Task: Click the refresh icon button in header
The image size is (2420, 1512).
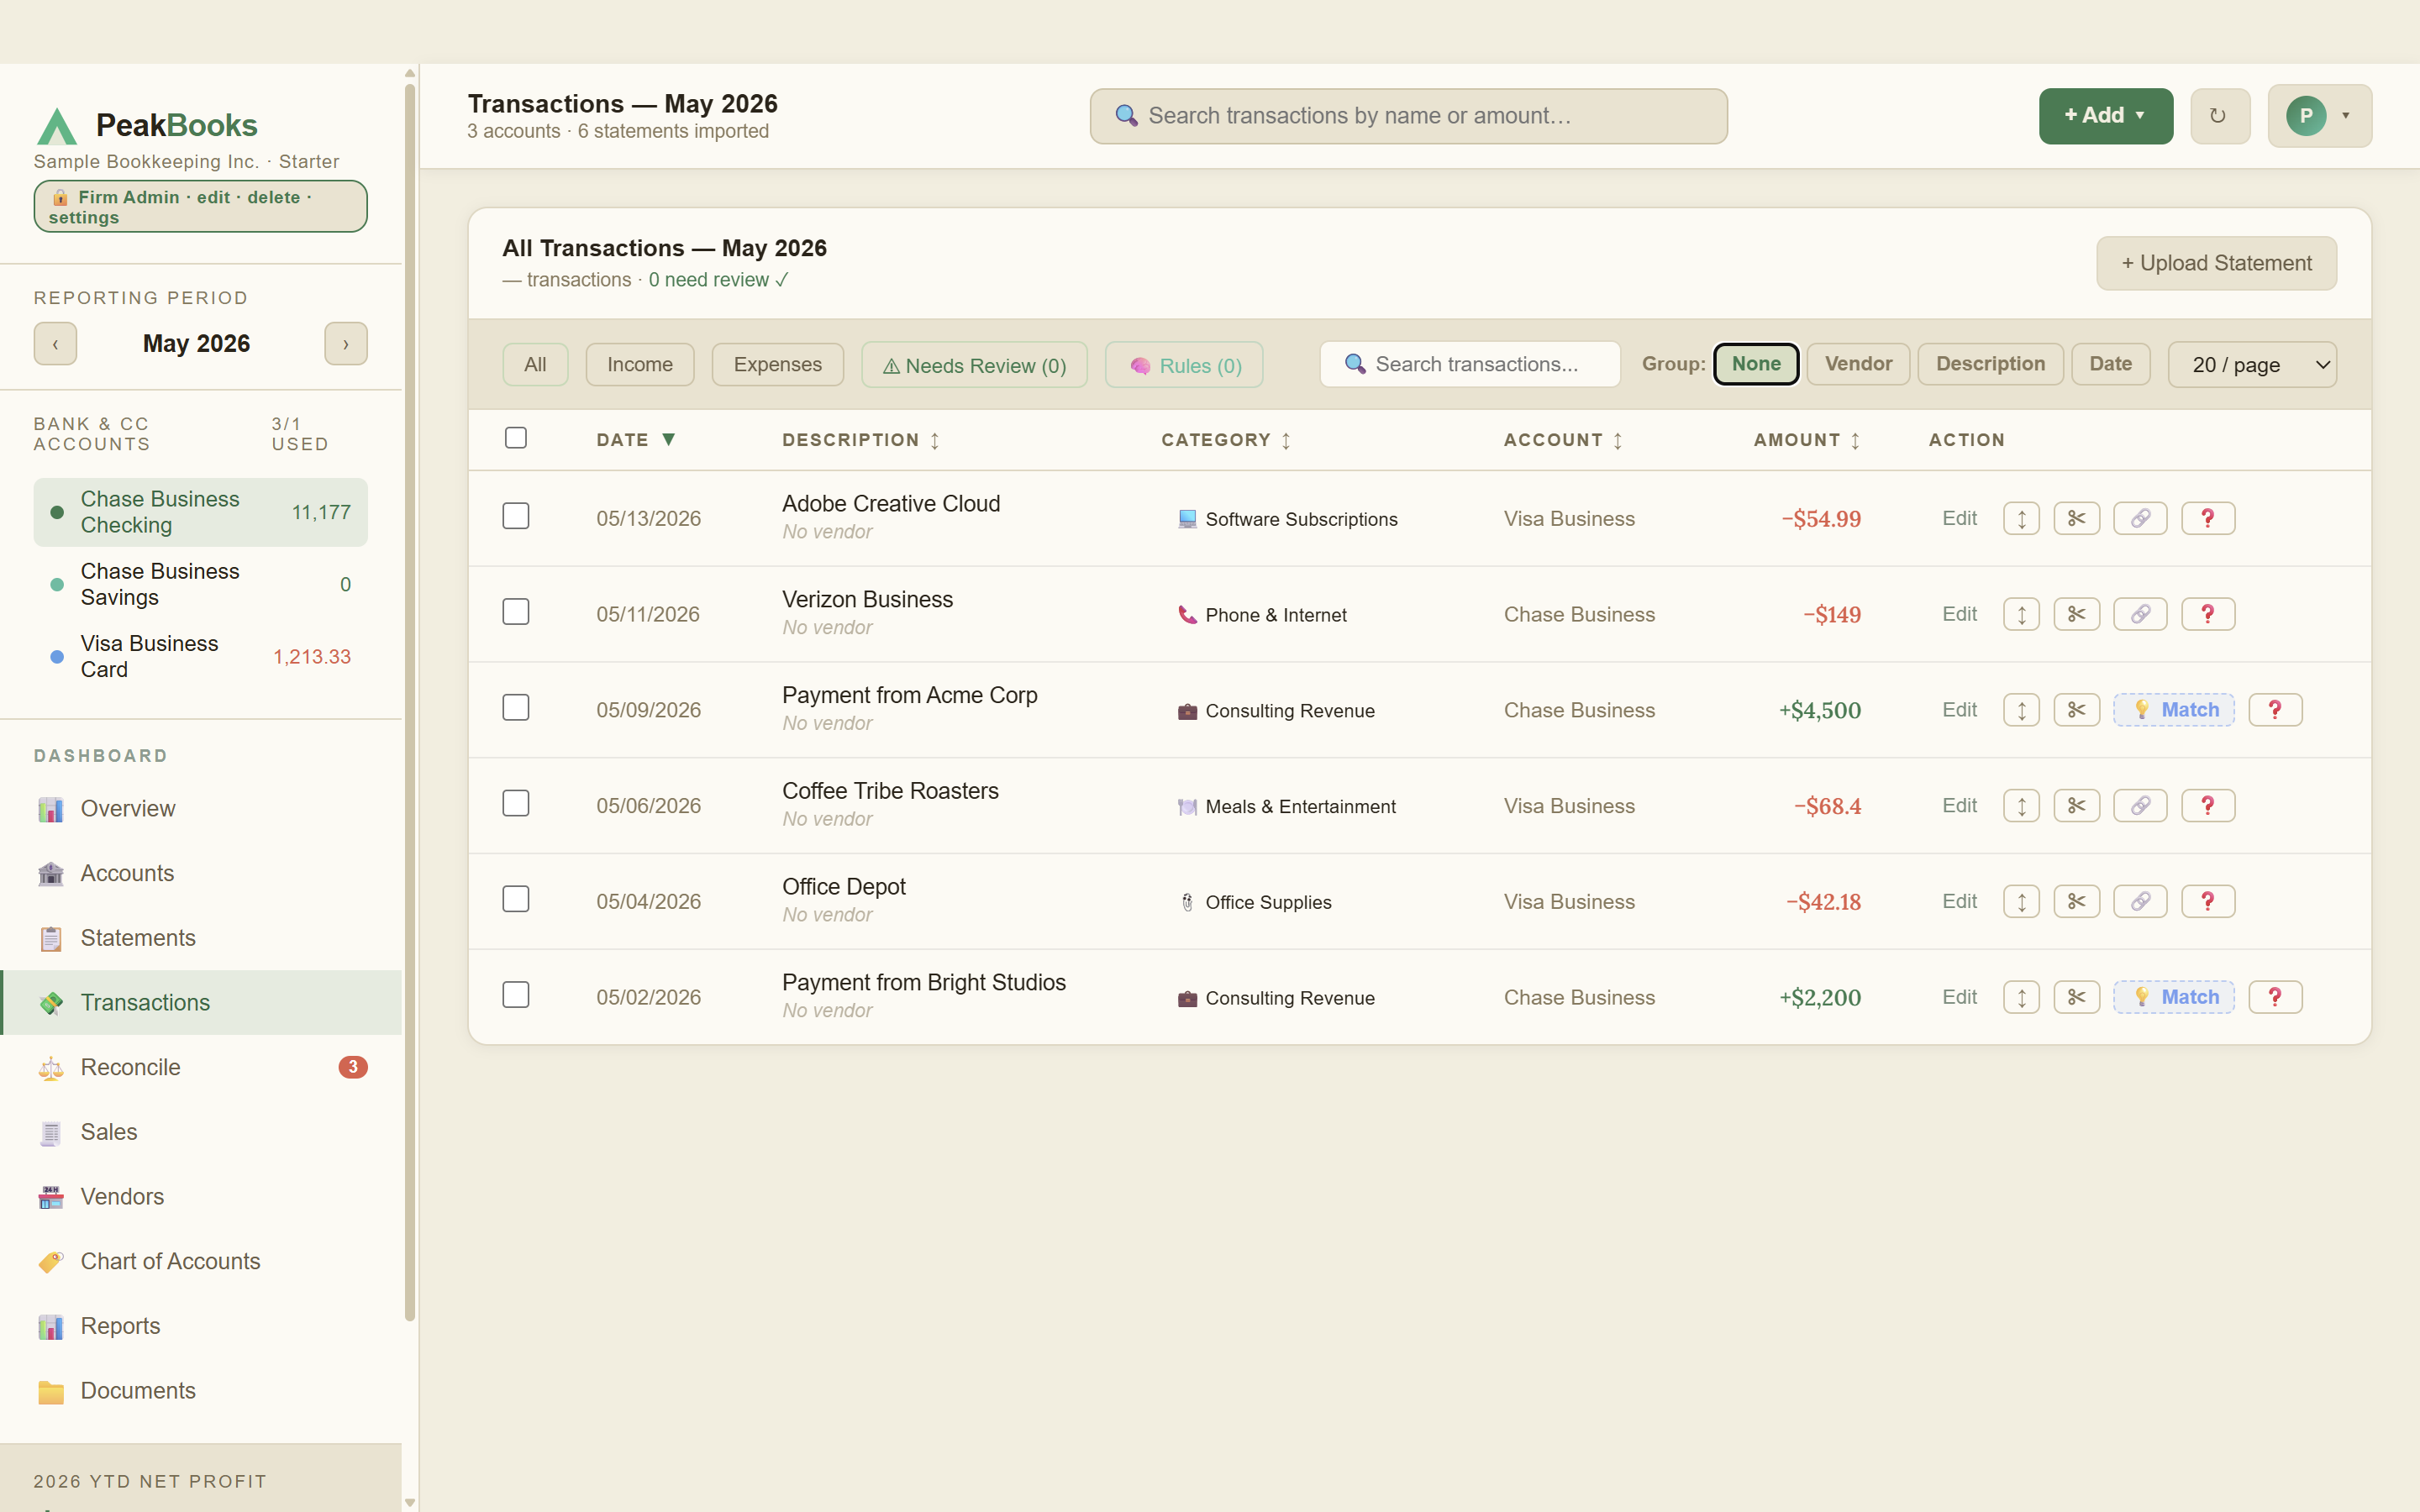Action: (x=2220, y=116)
